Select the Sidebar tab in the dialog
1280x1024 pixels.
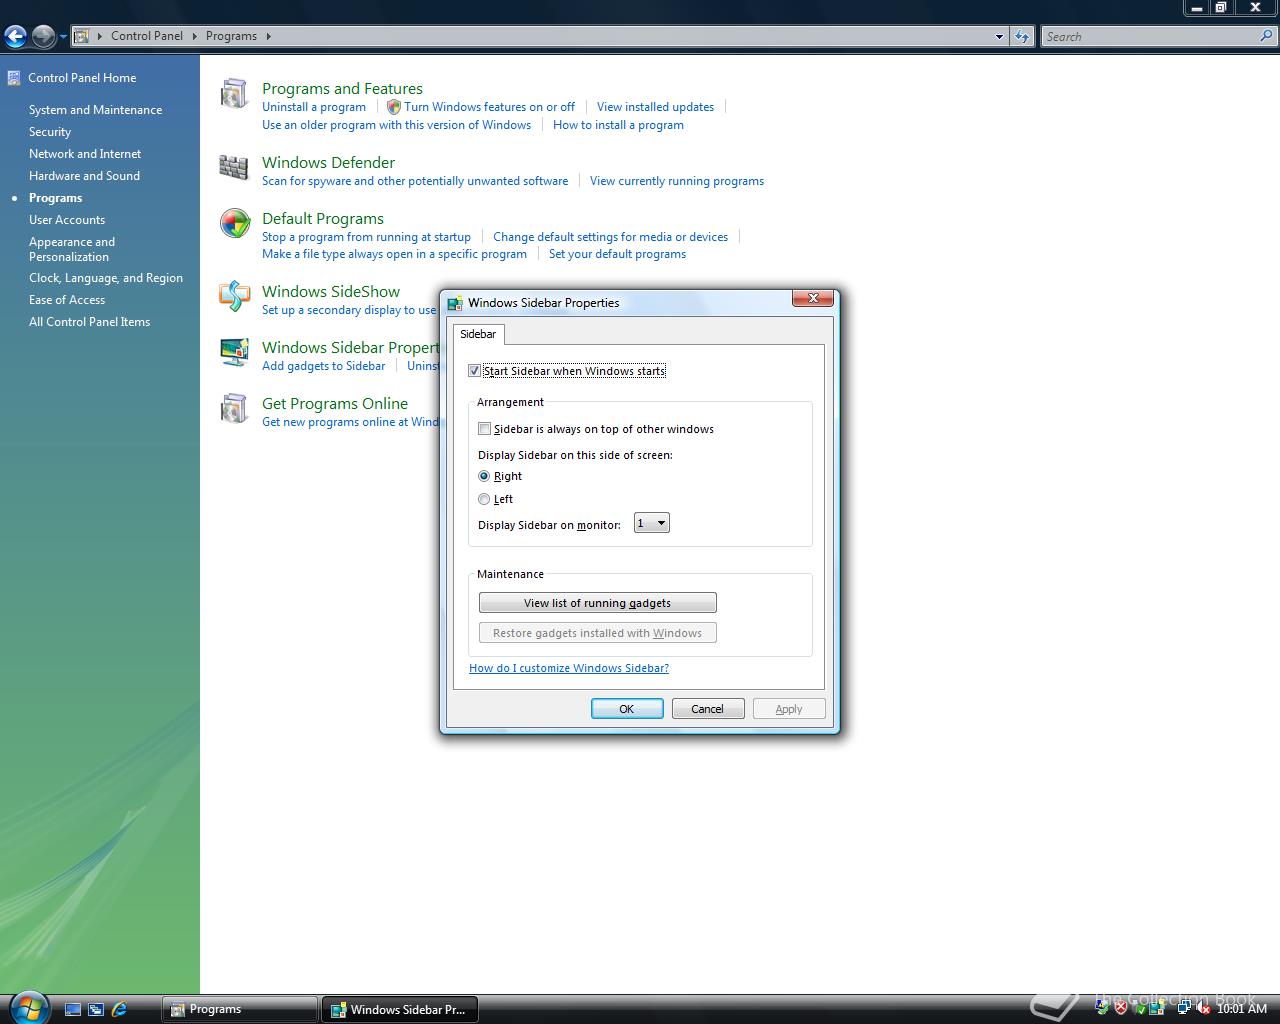[x=478, y=334]
